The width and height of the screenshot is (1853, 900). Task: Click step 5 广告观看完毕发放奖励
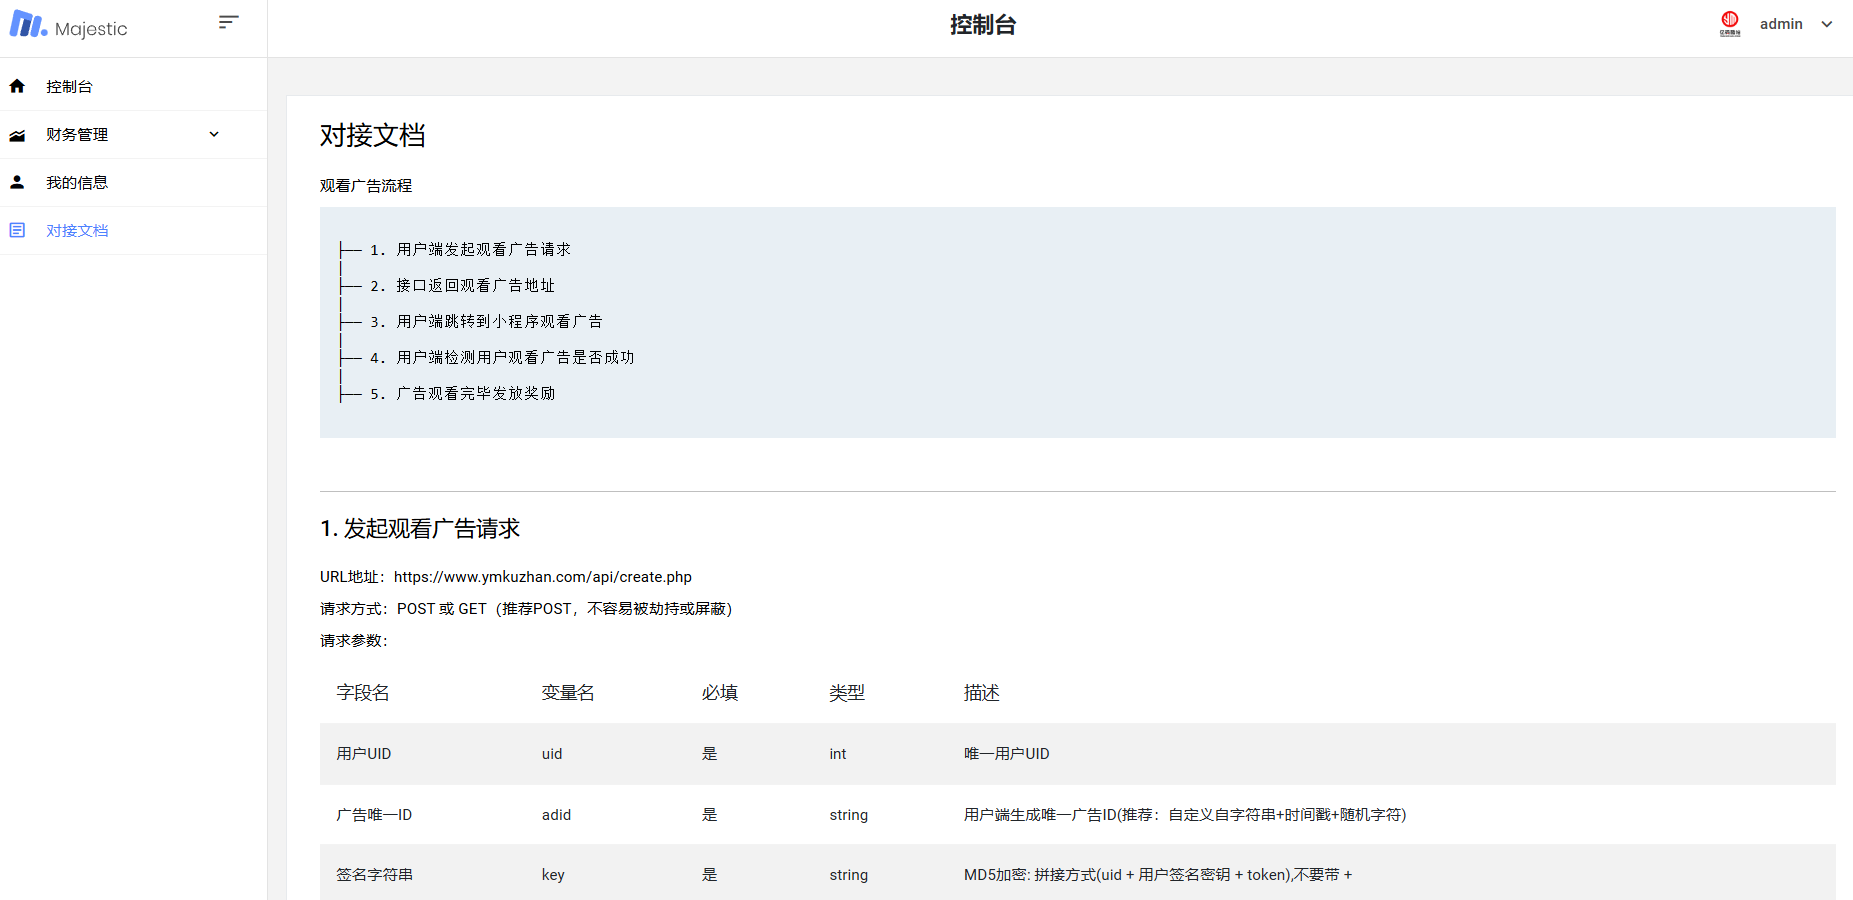(x=462, y=393)
